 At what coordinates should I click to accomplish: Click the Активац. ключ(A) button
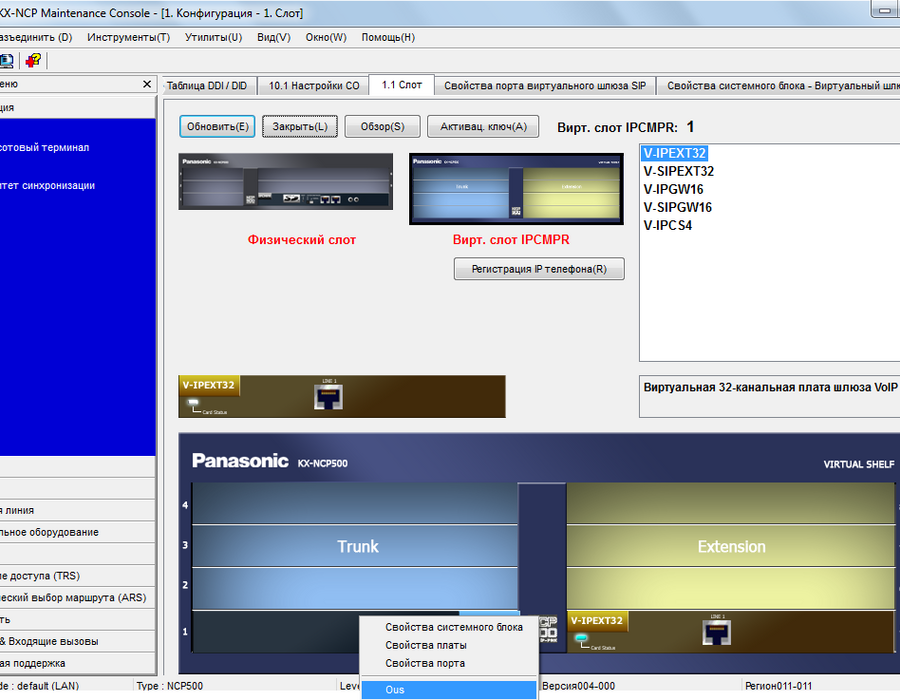click(483, 126)
